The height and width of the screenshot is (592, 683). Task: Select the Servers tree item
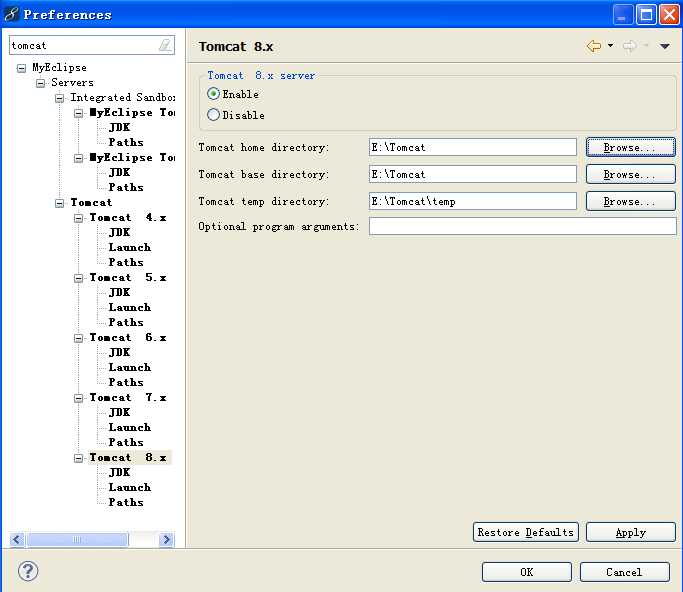click(72, 82)
